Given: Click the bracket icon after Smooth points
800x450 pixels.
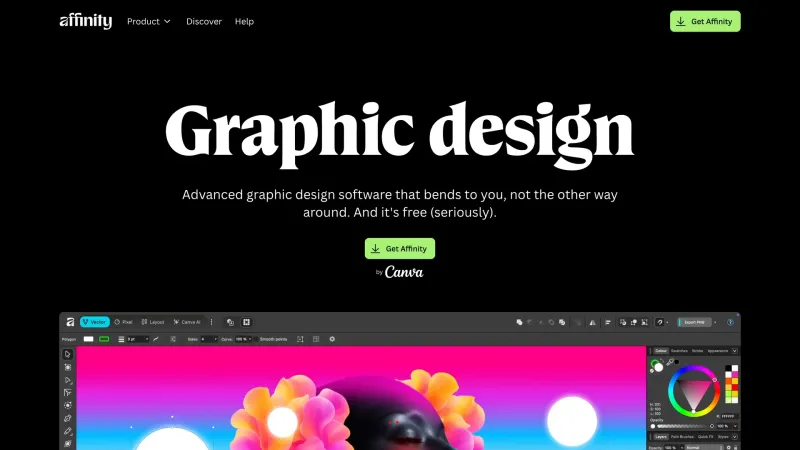Looking at the screenshot, I should pos(300,339).
